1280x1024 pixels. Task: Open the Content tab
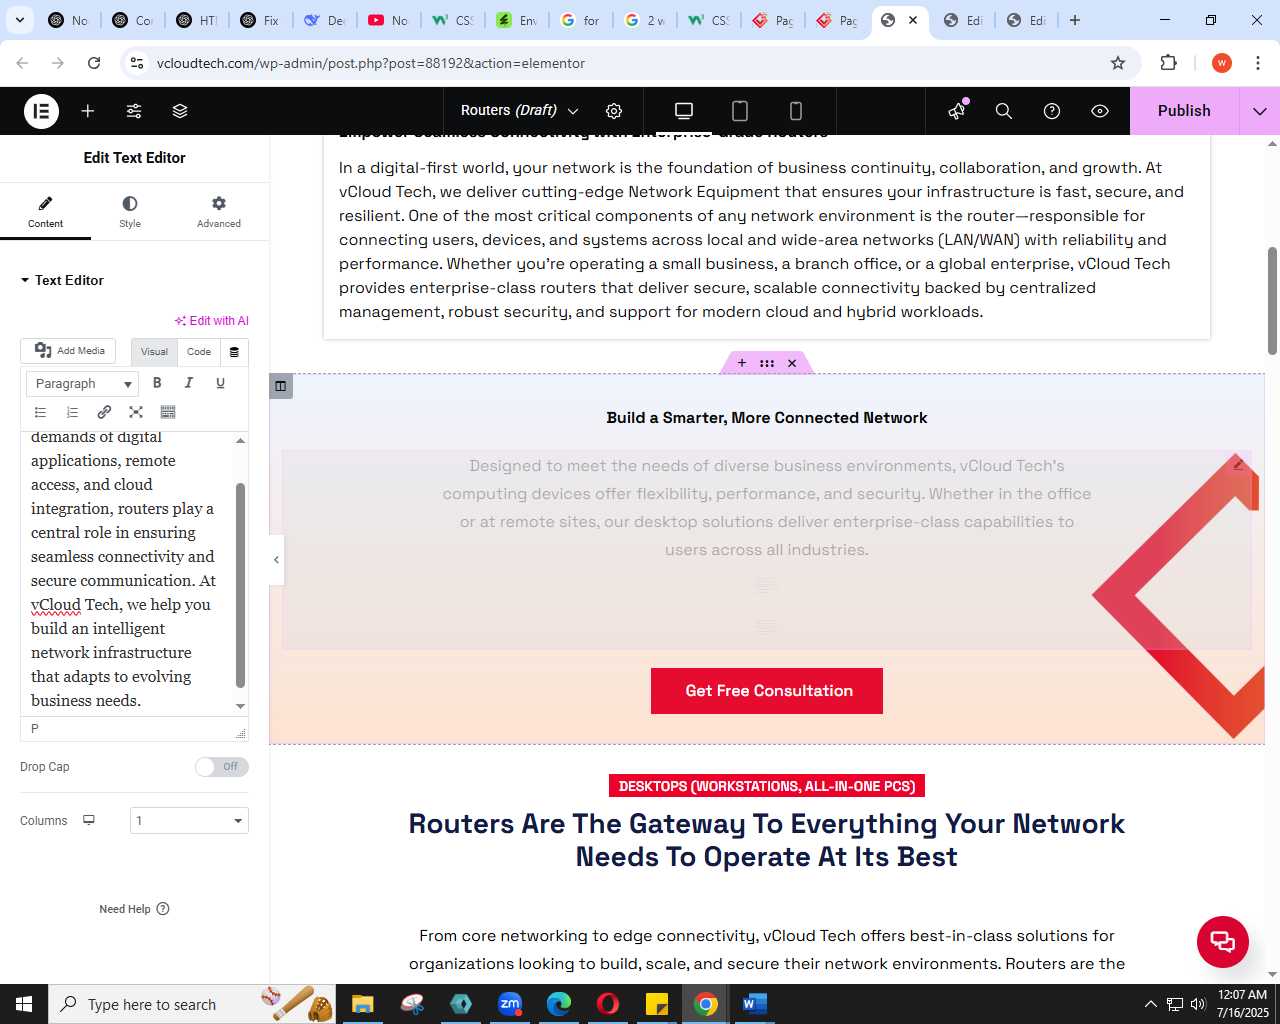(x=45, y=211)
